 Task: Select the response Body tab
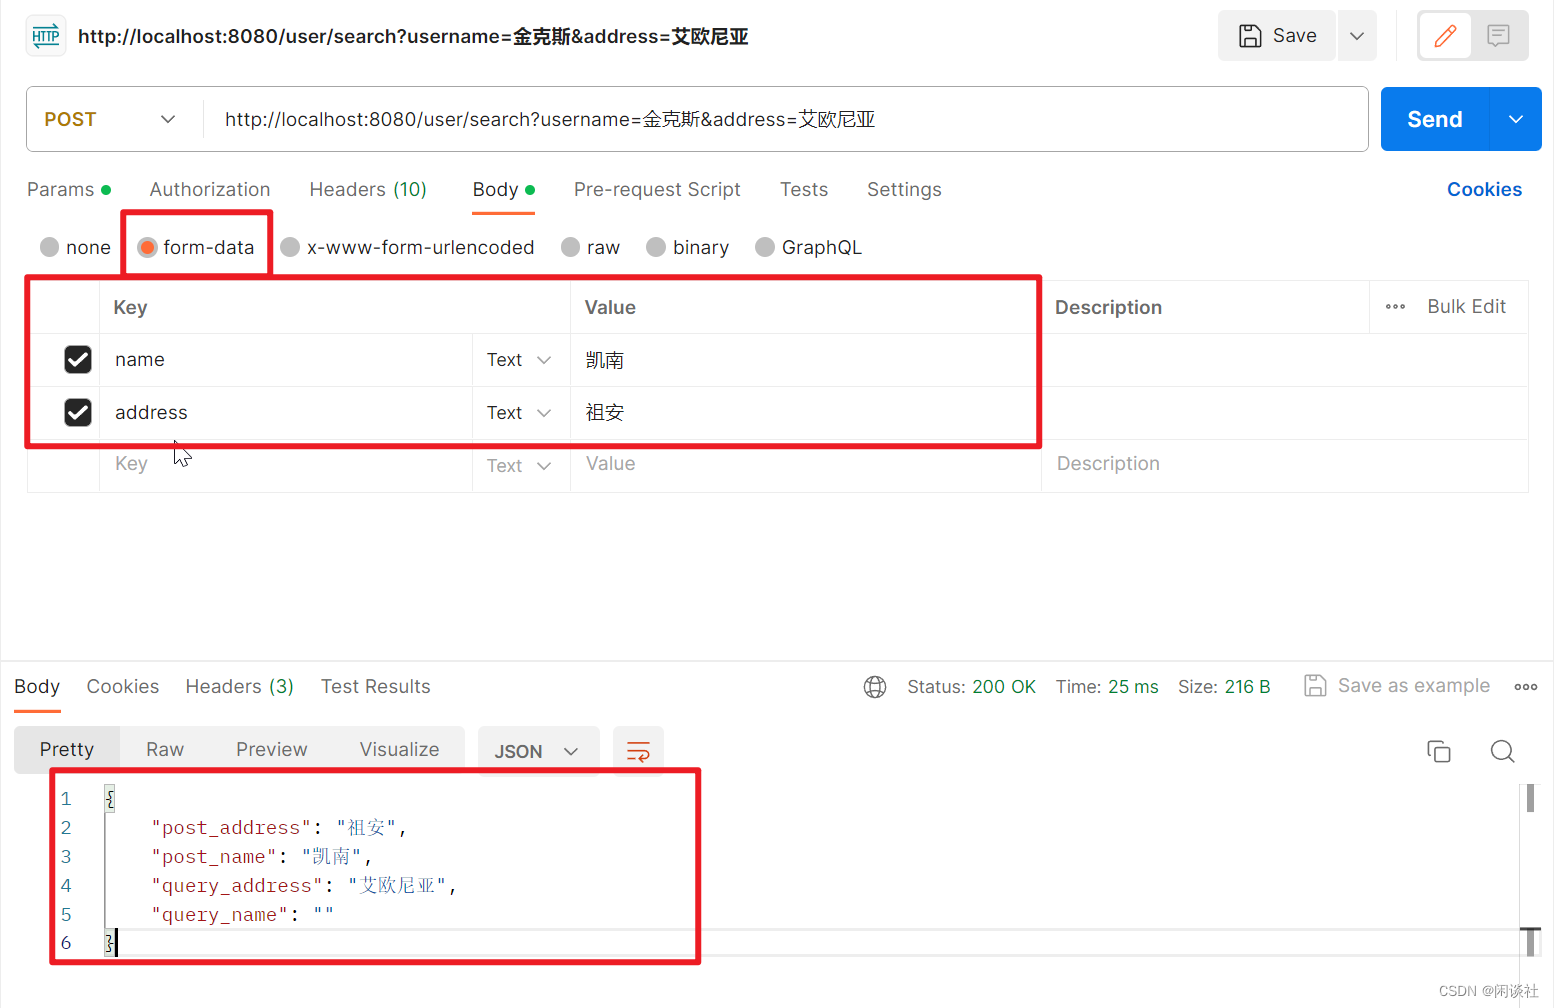point(37,686)
